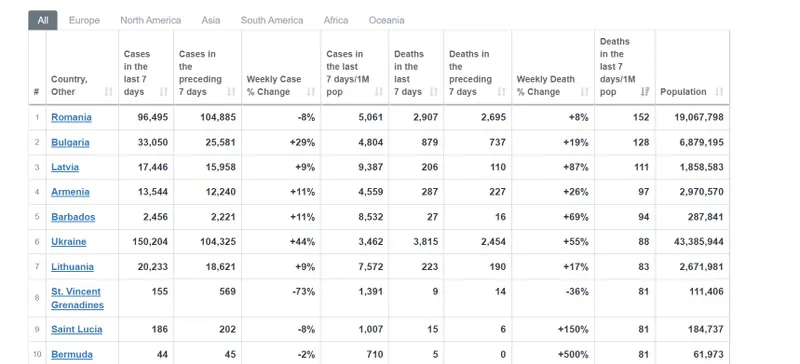Open the Bermuda country link
800x364 pixels.
pyautogui.click(x=72, y=354)
